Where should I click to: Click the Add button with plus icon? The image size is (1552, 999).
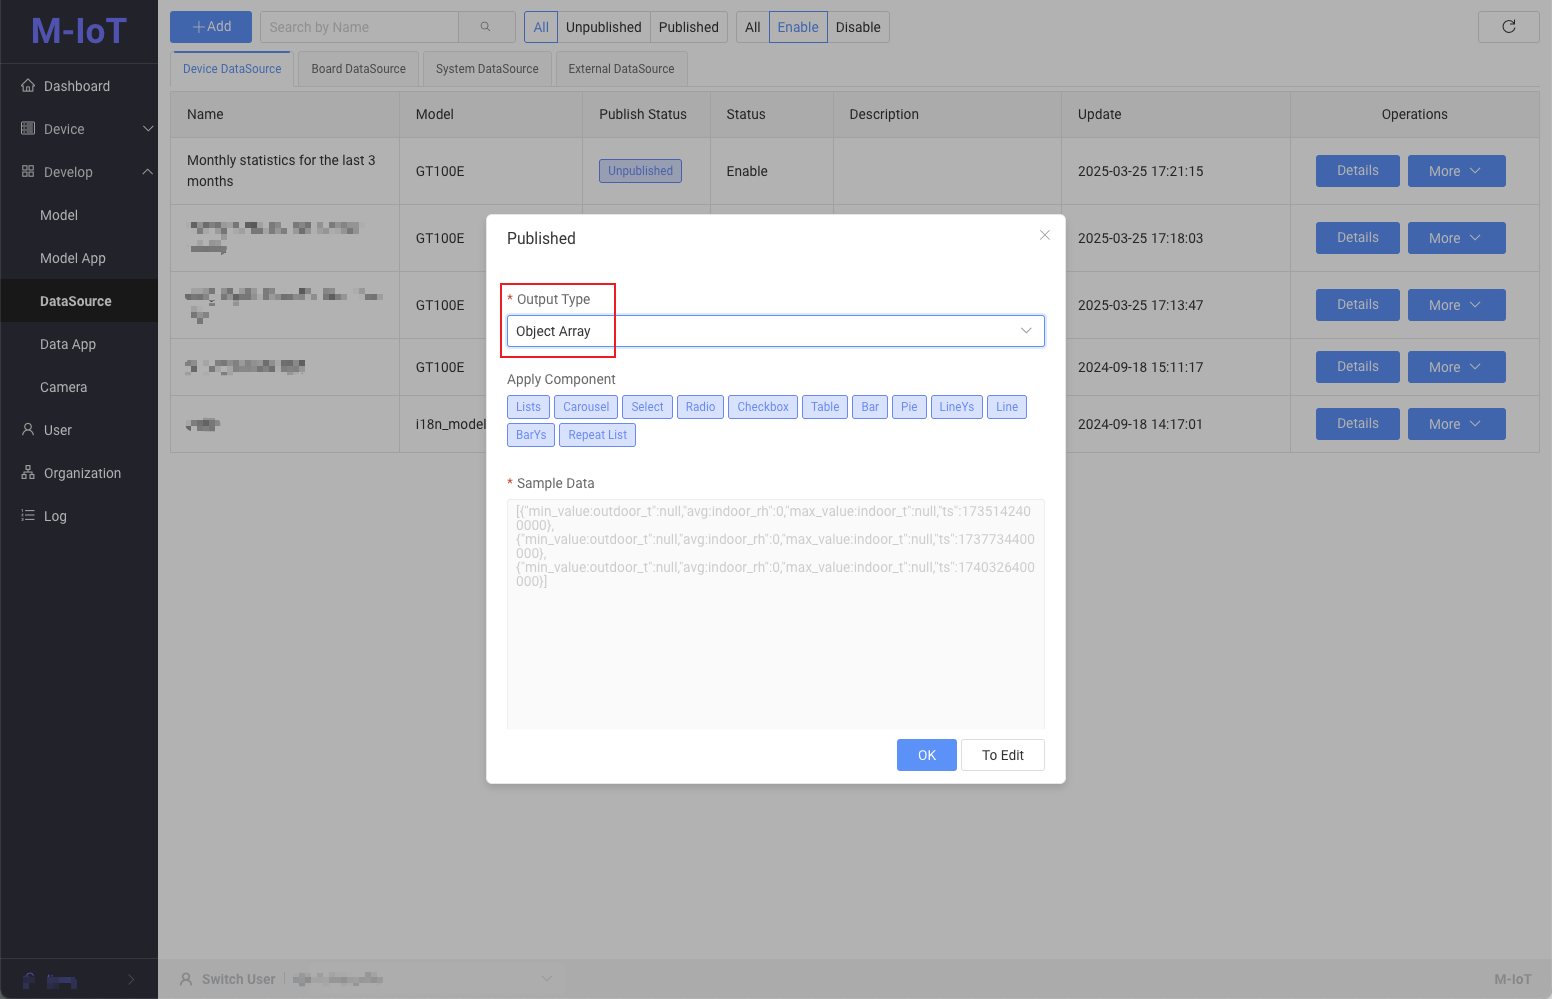[x=211, y=27]
